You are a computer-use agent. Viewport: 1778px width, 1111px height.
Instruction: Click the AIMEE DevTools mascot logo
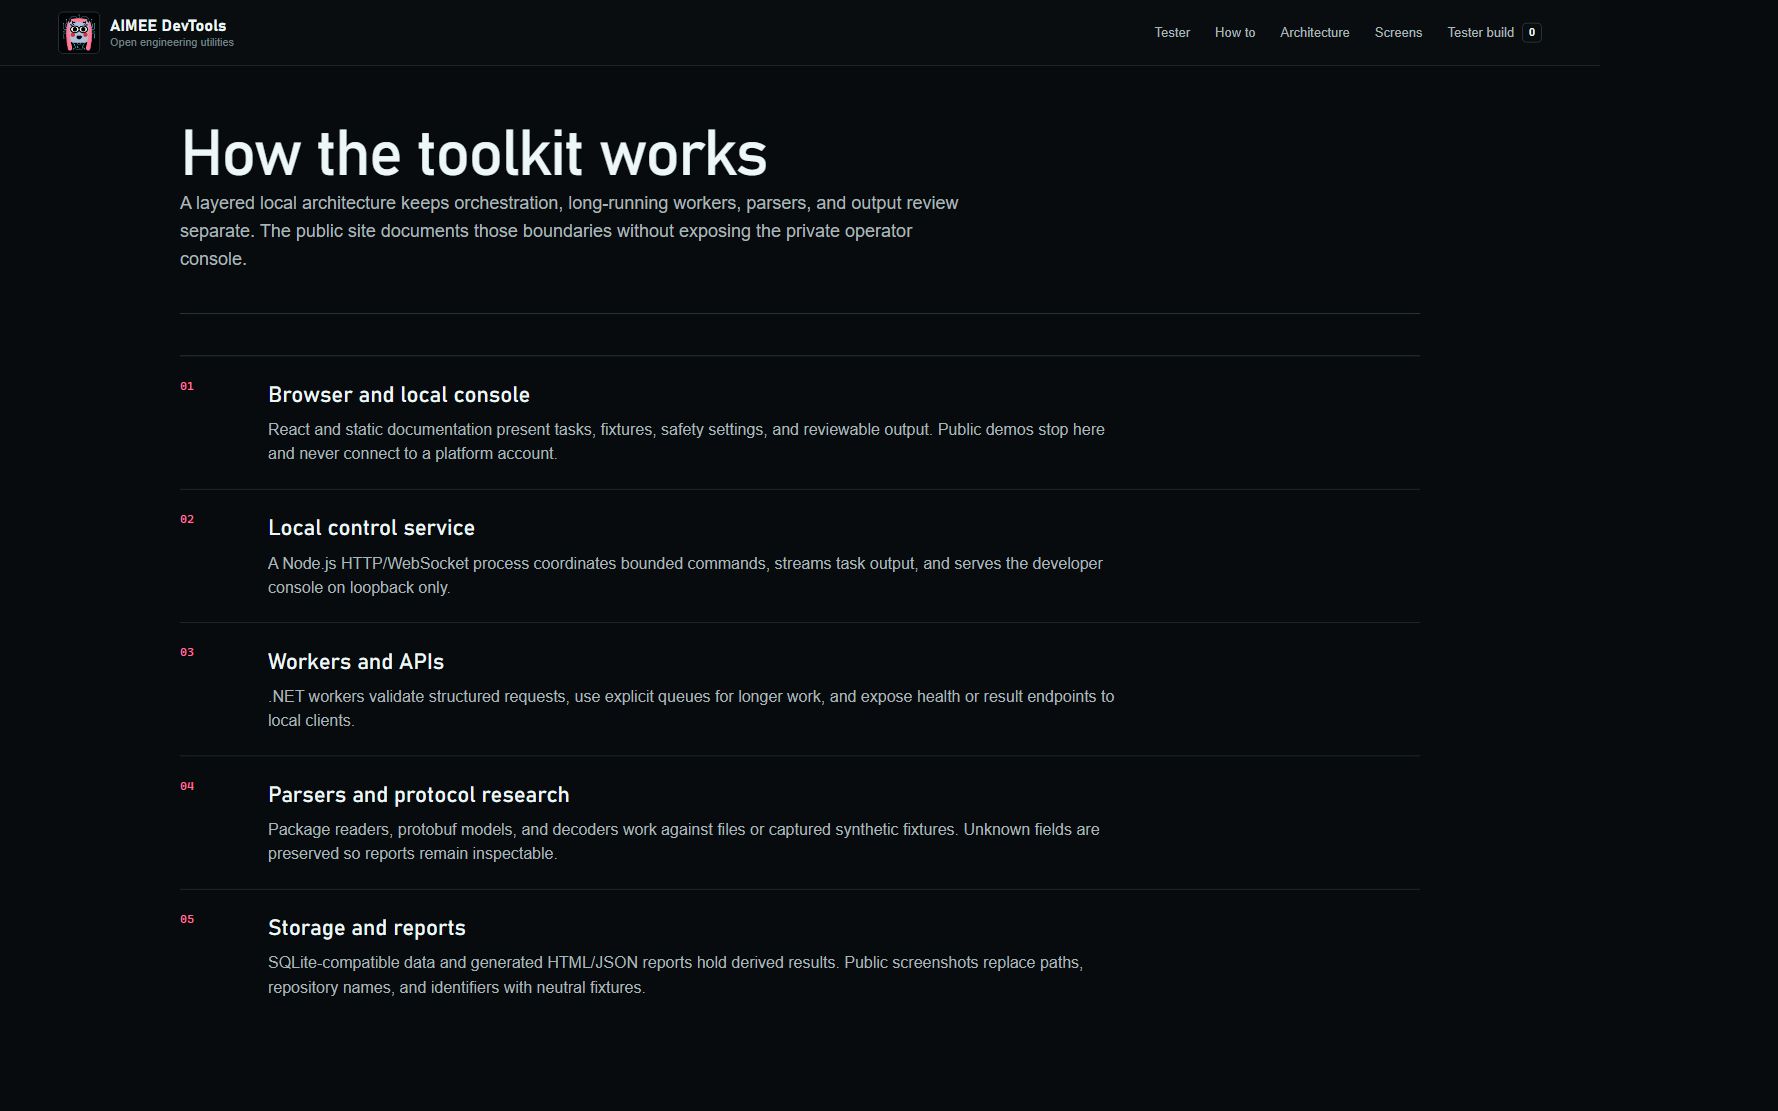point(78,33)
